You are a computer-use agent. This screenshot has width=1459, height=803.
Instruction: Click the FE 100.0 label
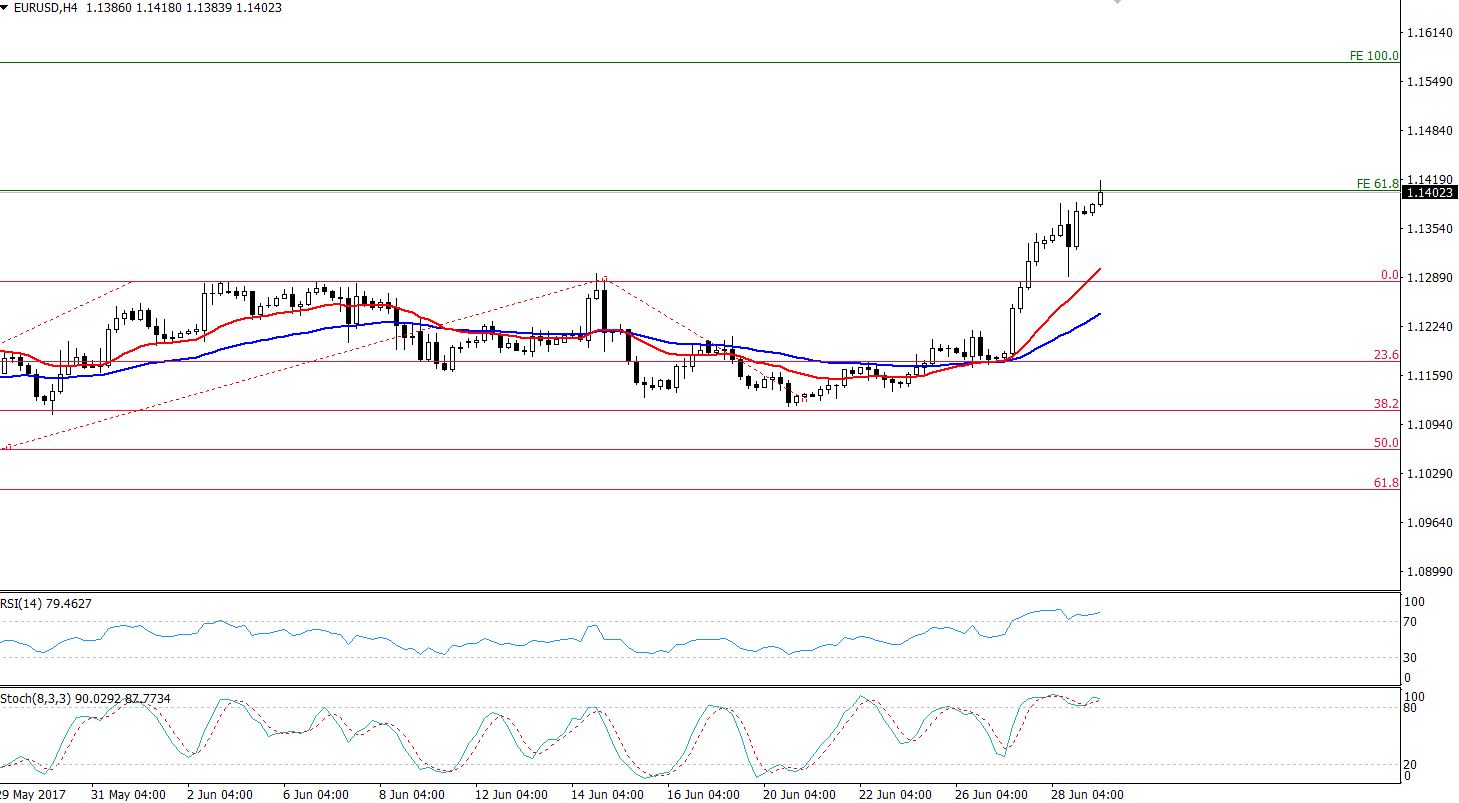[1374, 56]
